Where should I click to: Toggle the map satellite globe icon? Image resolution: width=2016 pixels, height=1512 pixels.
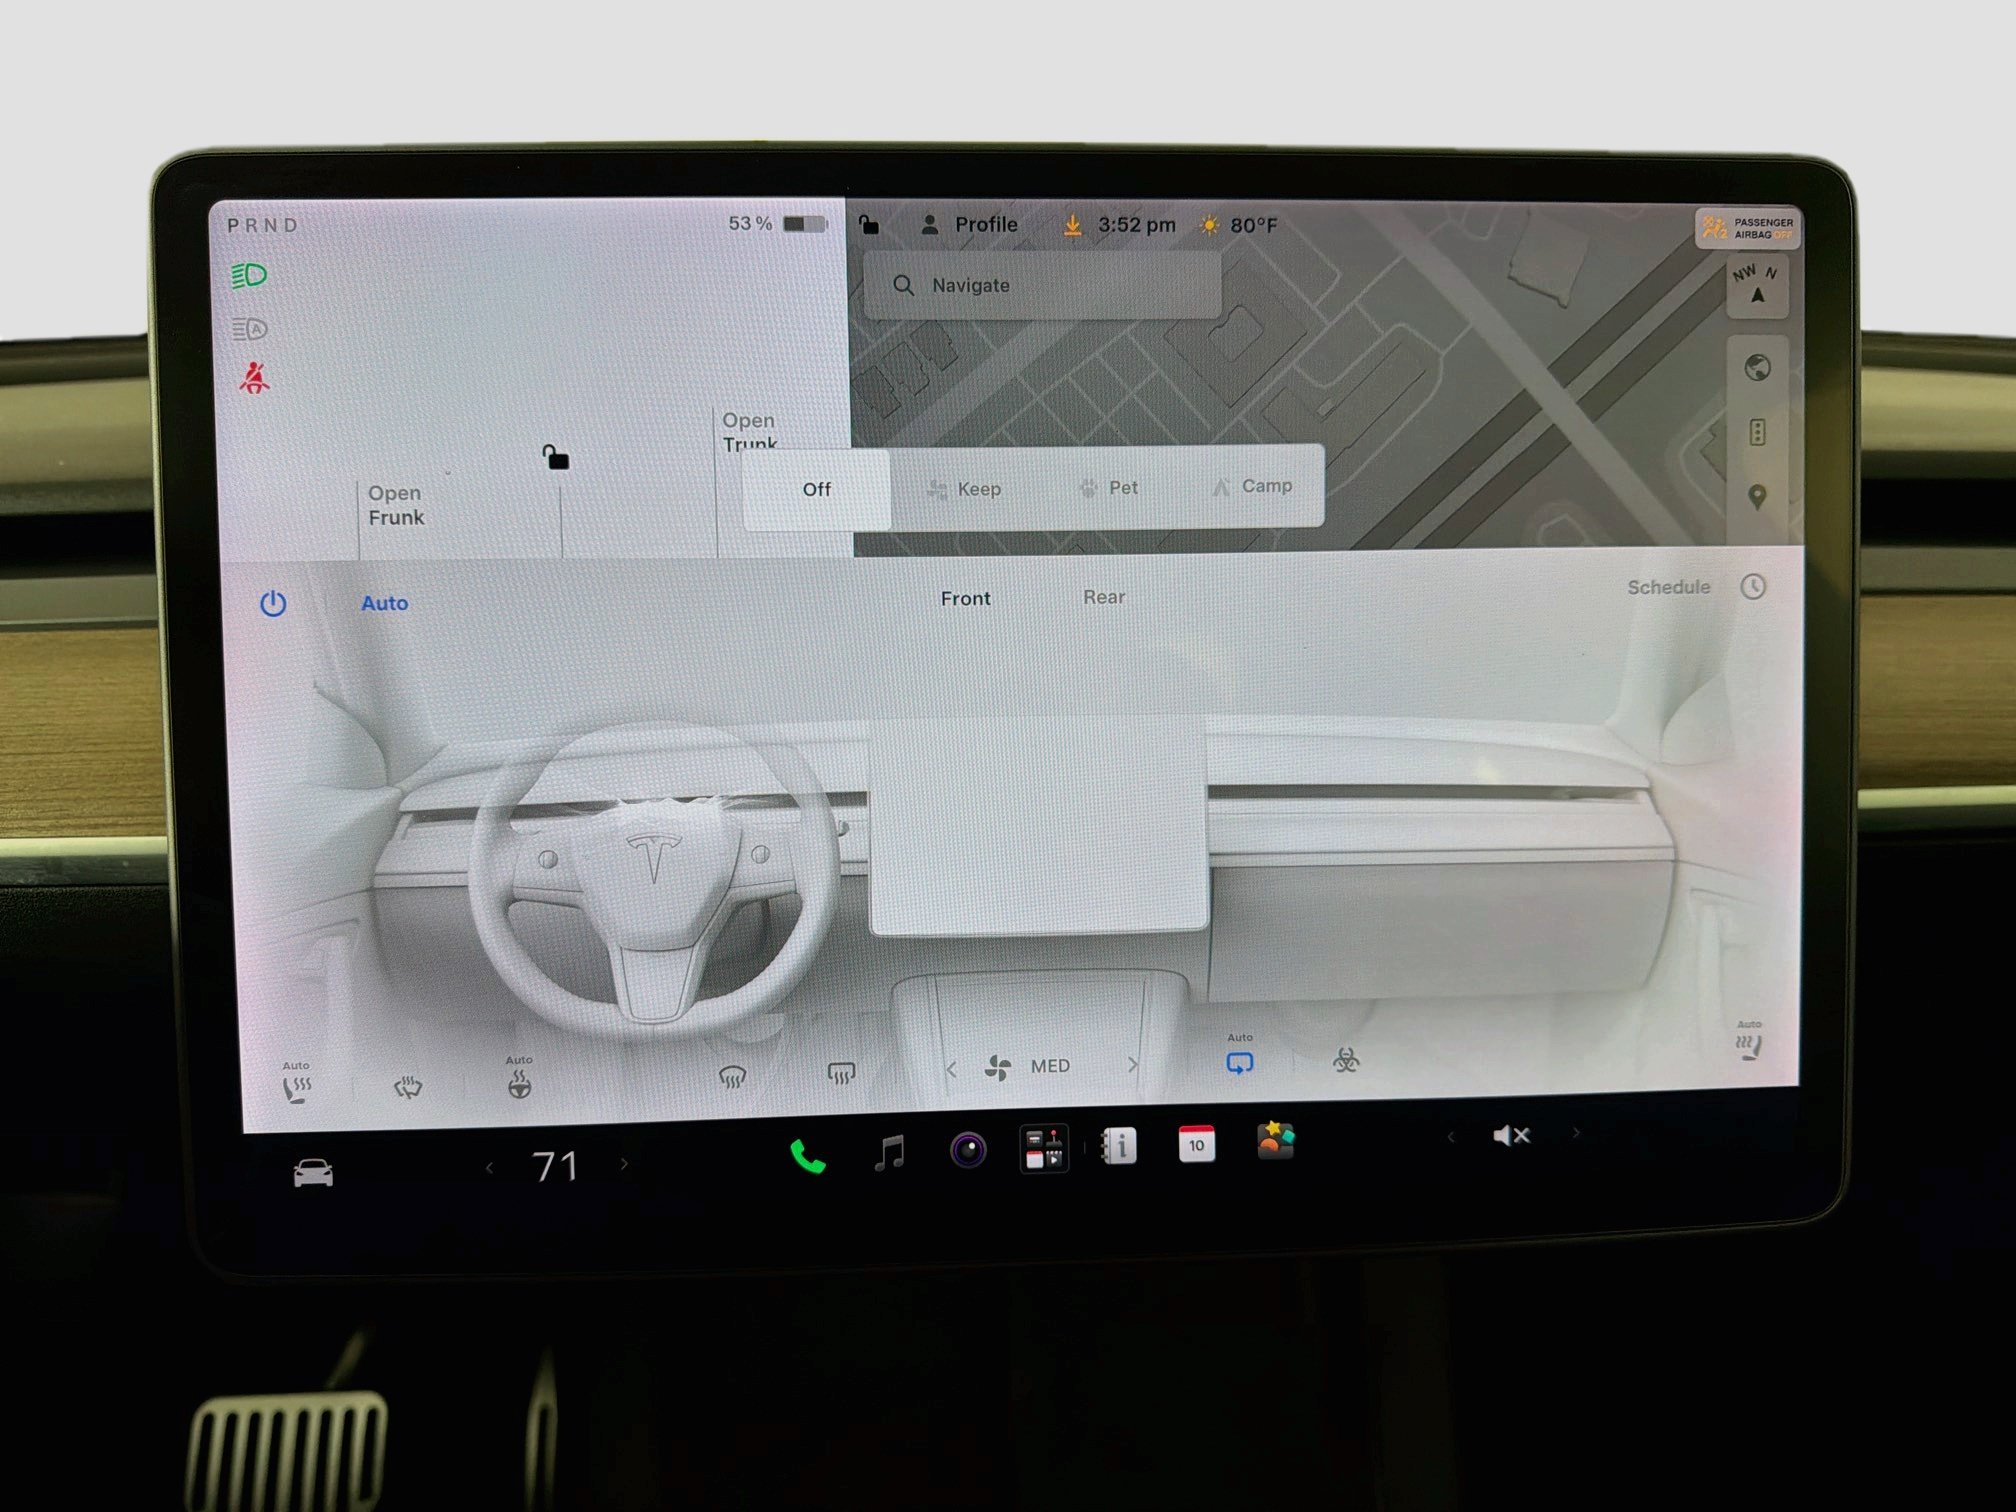point(1757,368)
